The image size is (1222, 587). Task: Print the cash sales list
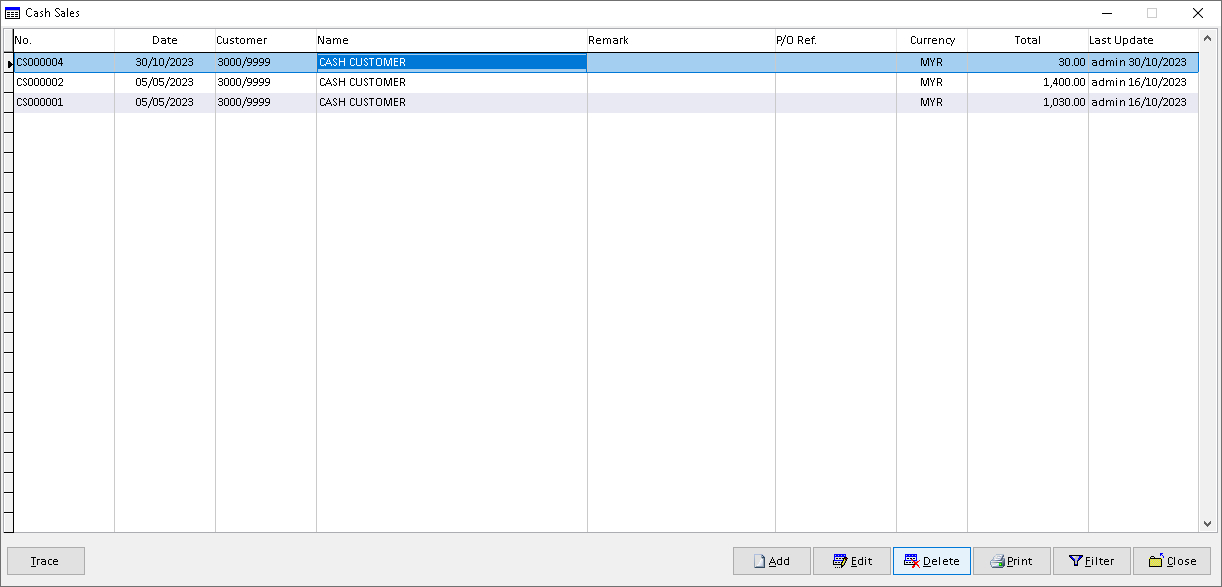[x=1011, y=561]
